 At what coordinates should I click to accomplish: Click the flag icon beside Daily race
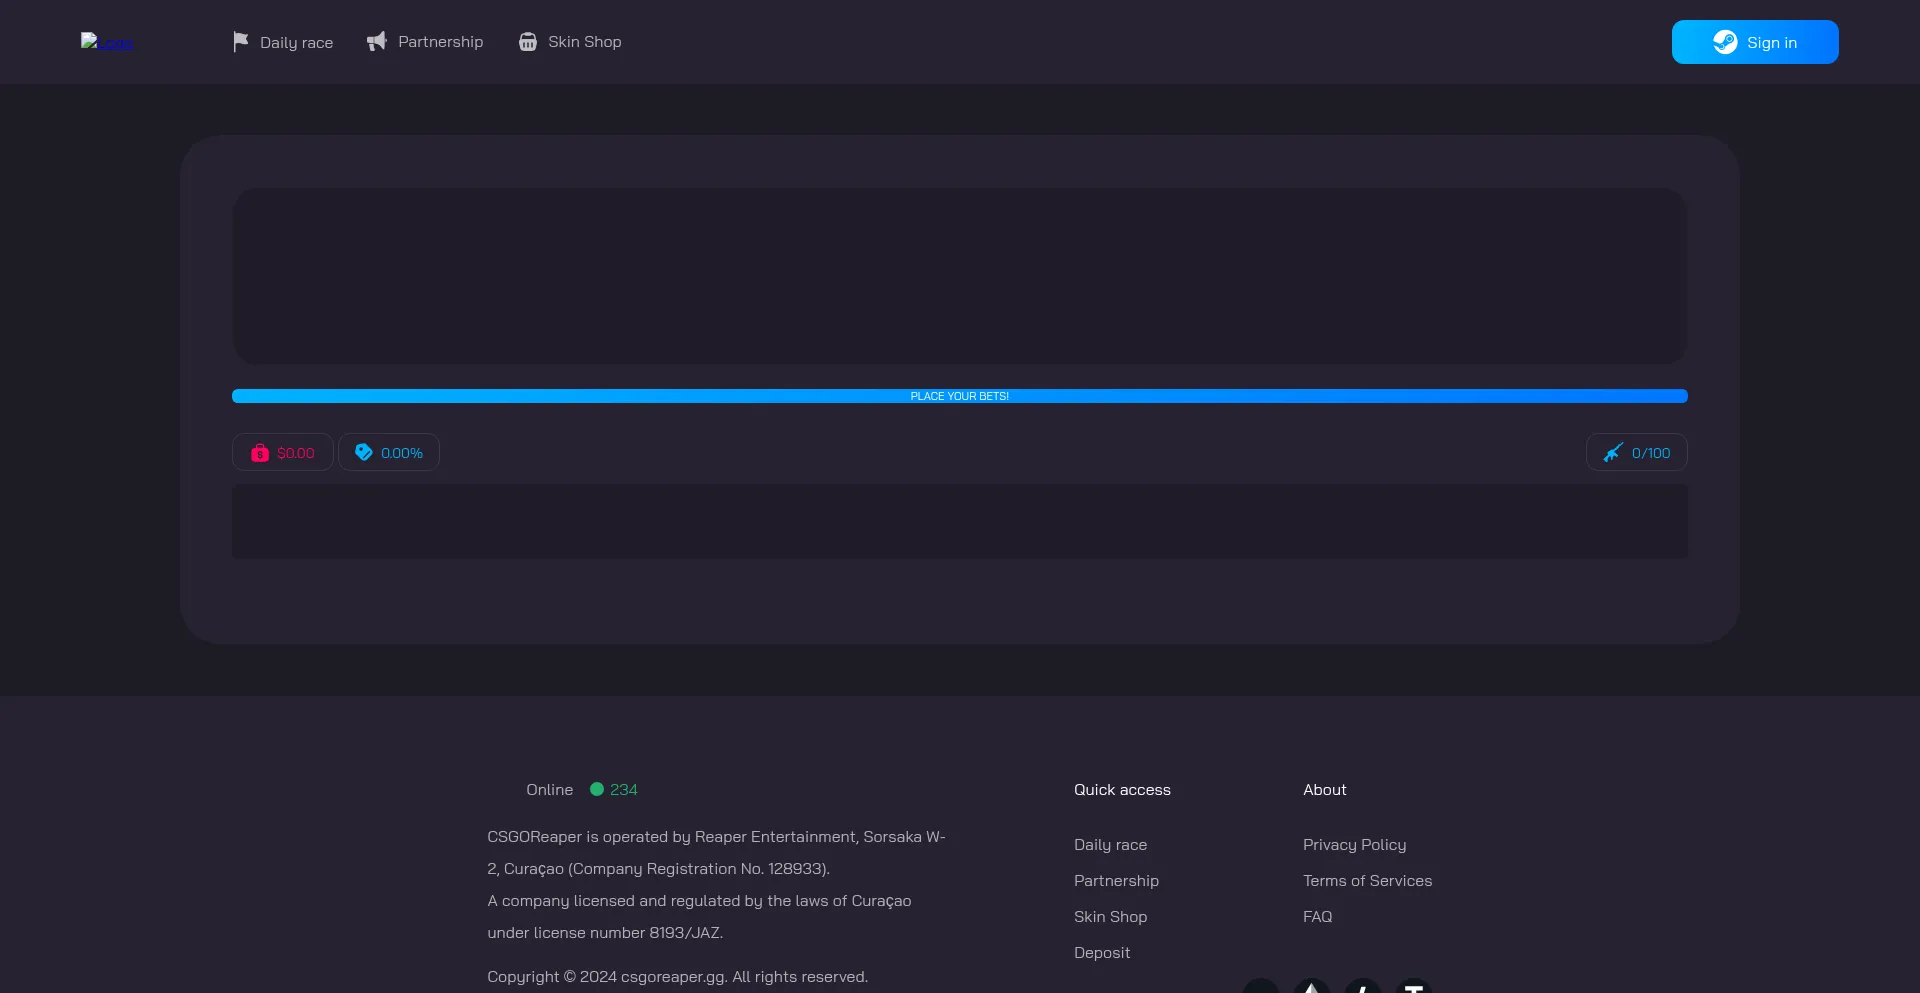pyautogui.click(x=241, y=42)
